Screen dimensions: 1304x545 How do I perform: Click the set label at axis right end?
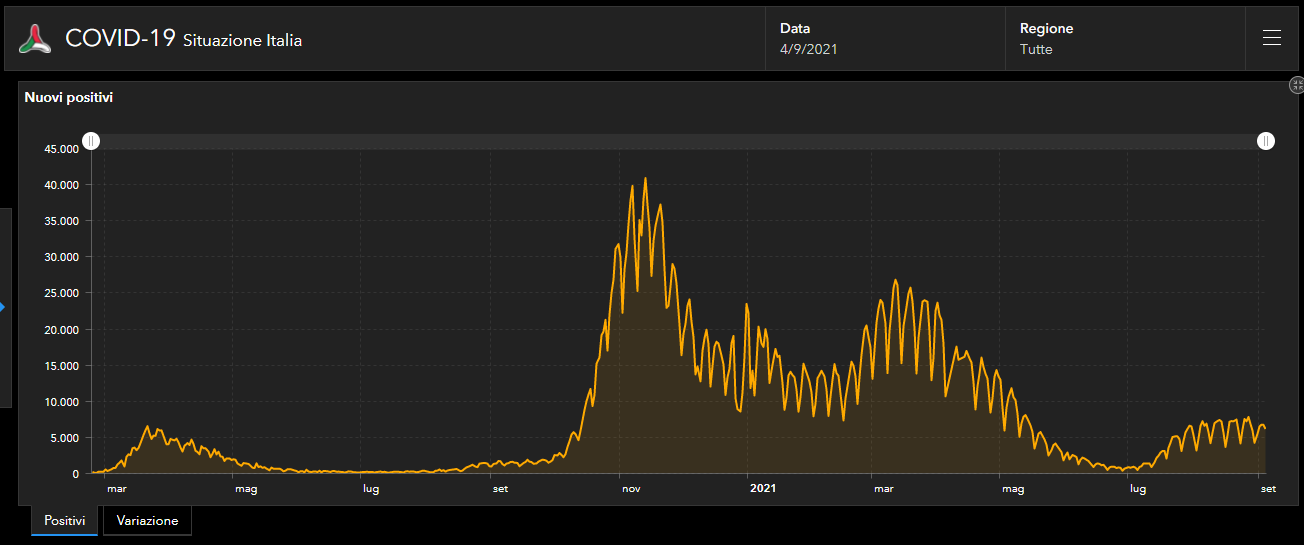1268,489
